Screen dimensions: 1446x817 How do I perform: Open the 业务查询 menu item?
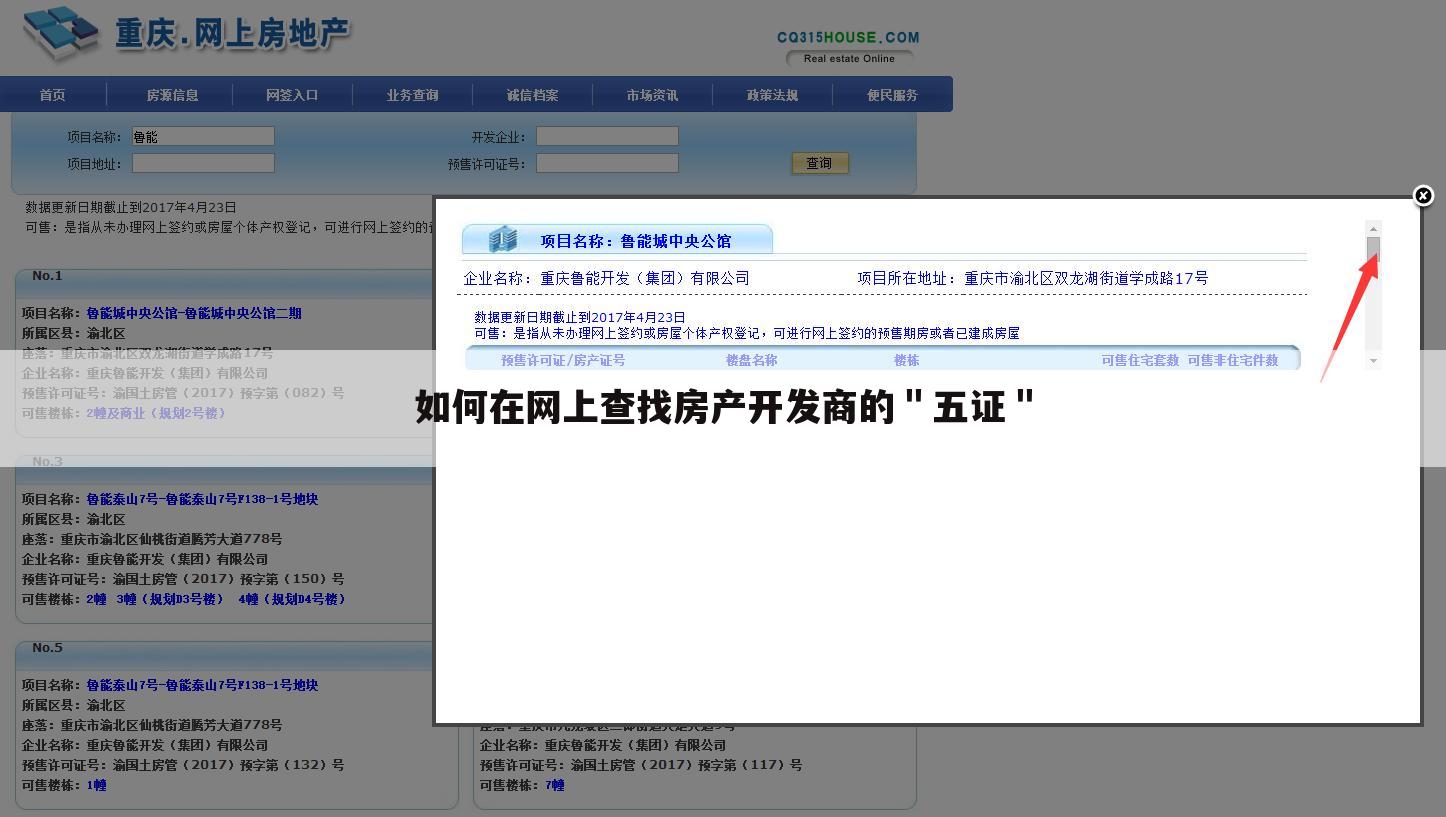(412, 94)
